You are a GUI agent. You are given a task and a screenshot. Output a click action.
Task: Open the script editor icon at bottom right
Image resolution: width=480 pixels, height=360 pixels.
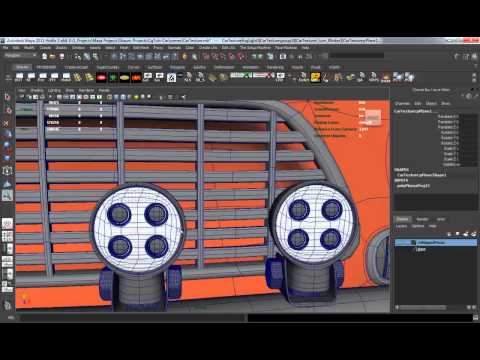pyautogui.click(x=475, y=318)
